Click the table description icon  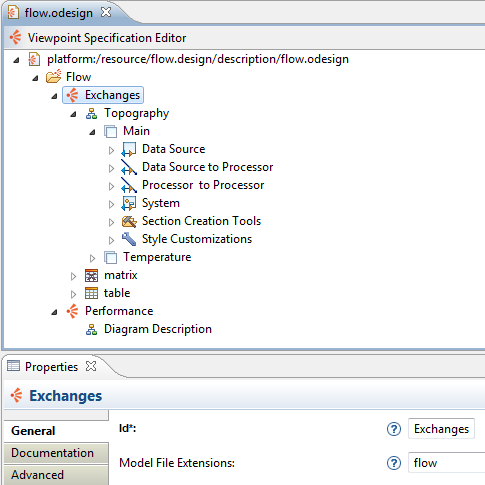click(x=91, y=293)
